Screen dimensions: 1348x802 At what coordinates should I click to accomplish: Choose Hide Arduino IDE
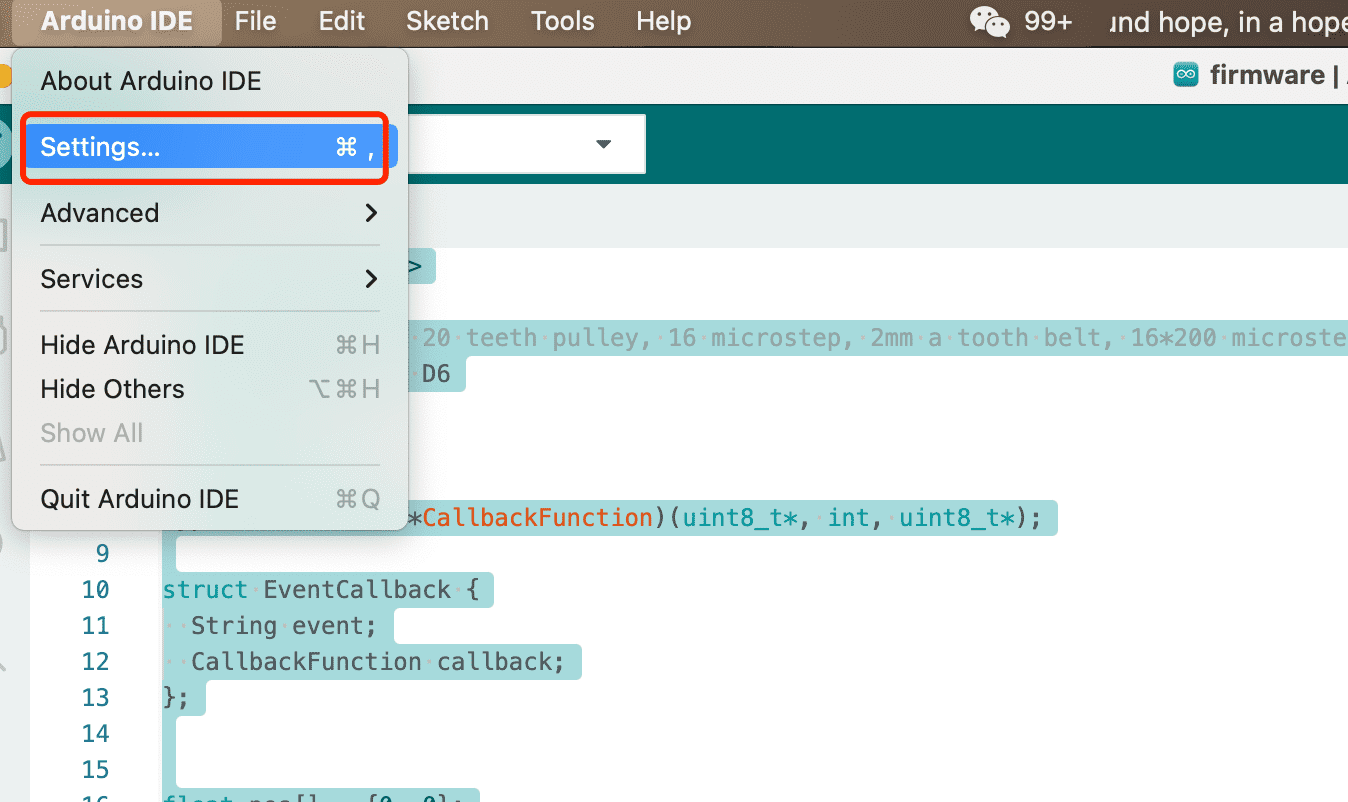[x=209, y=345]
